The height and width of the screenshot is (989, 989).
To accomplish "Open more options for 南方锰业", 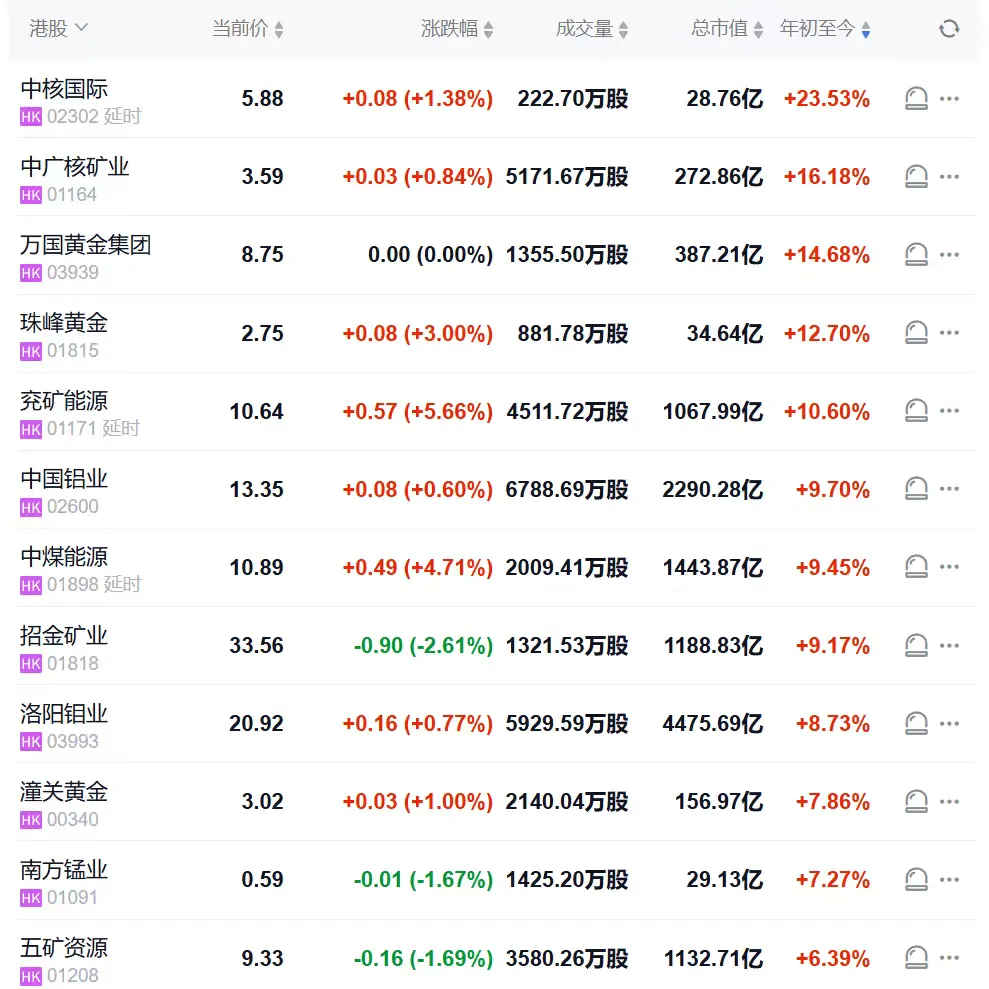I will click(949, 880).
